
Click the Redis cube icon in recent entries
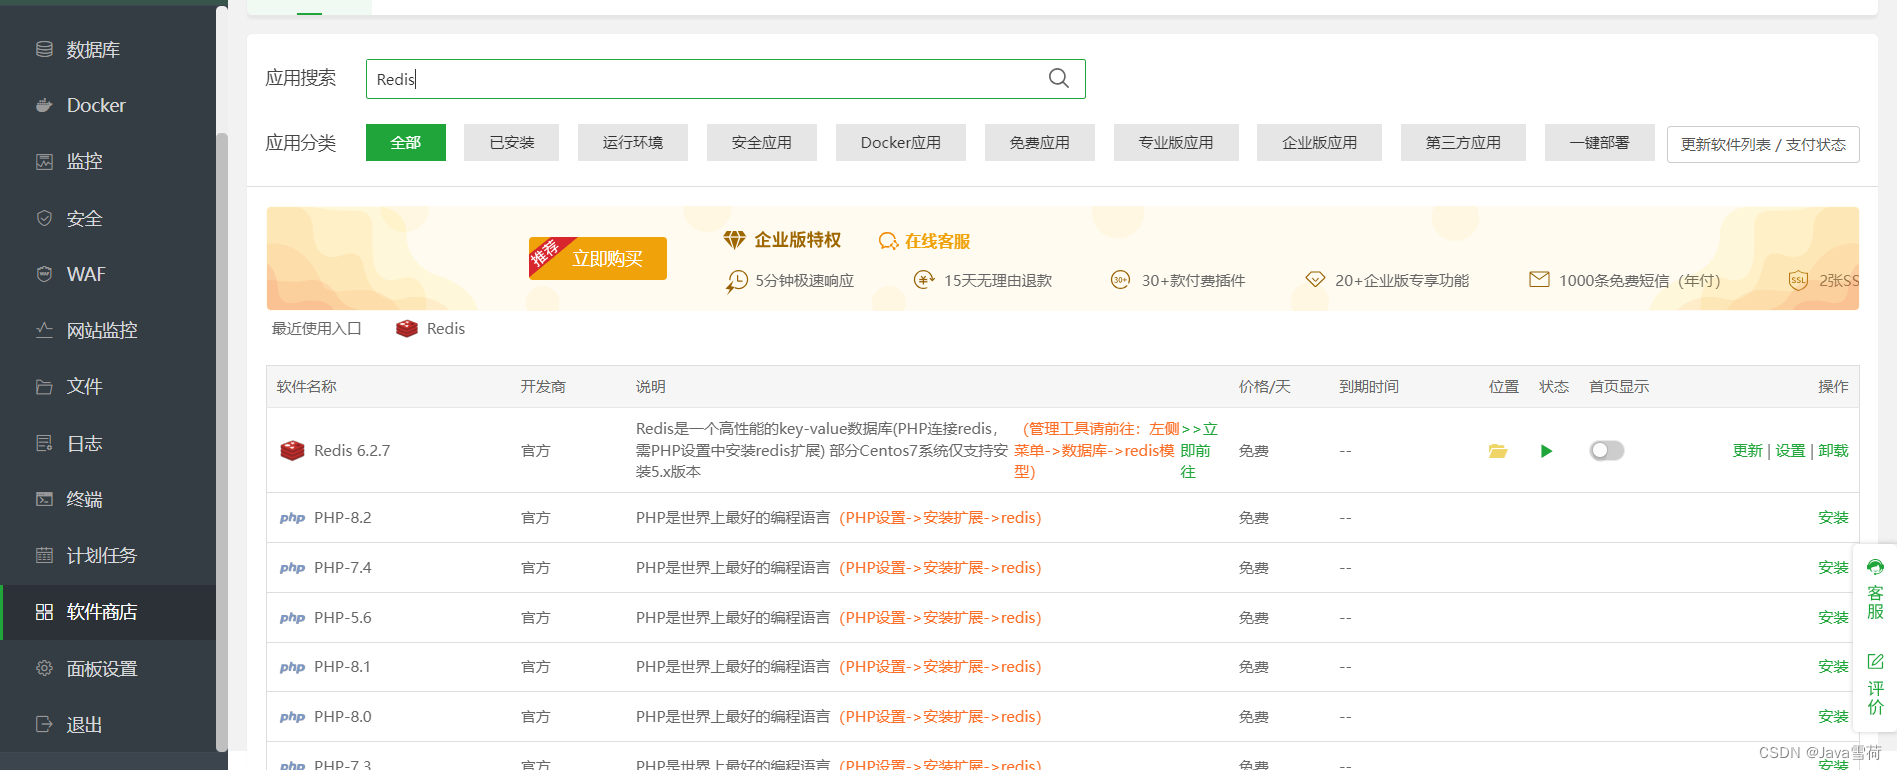(407, 328)
